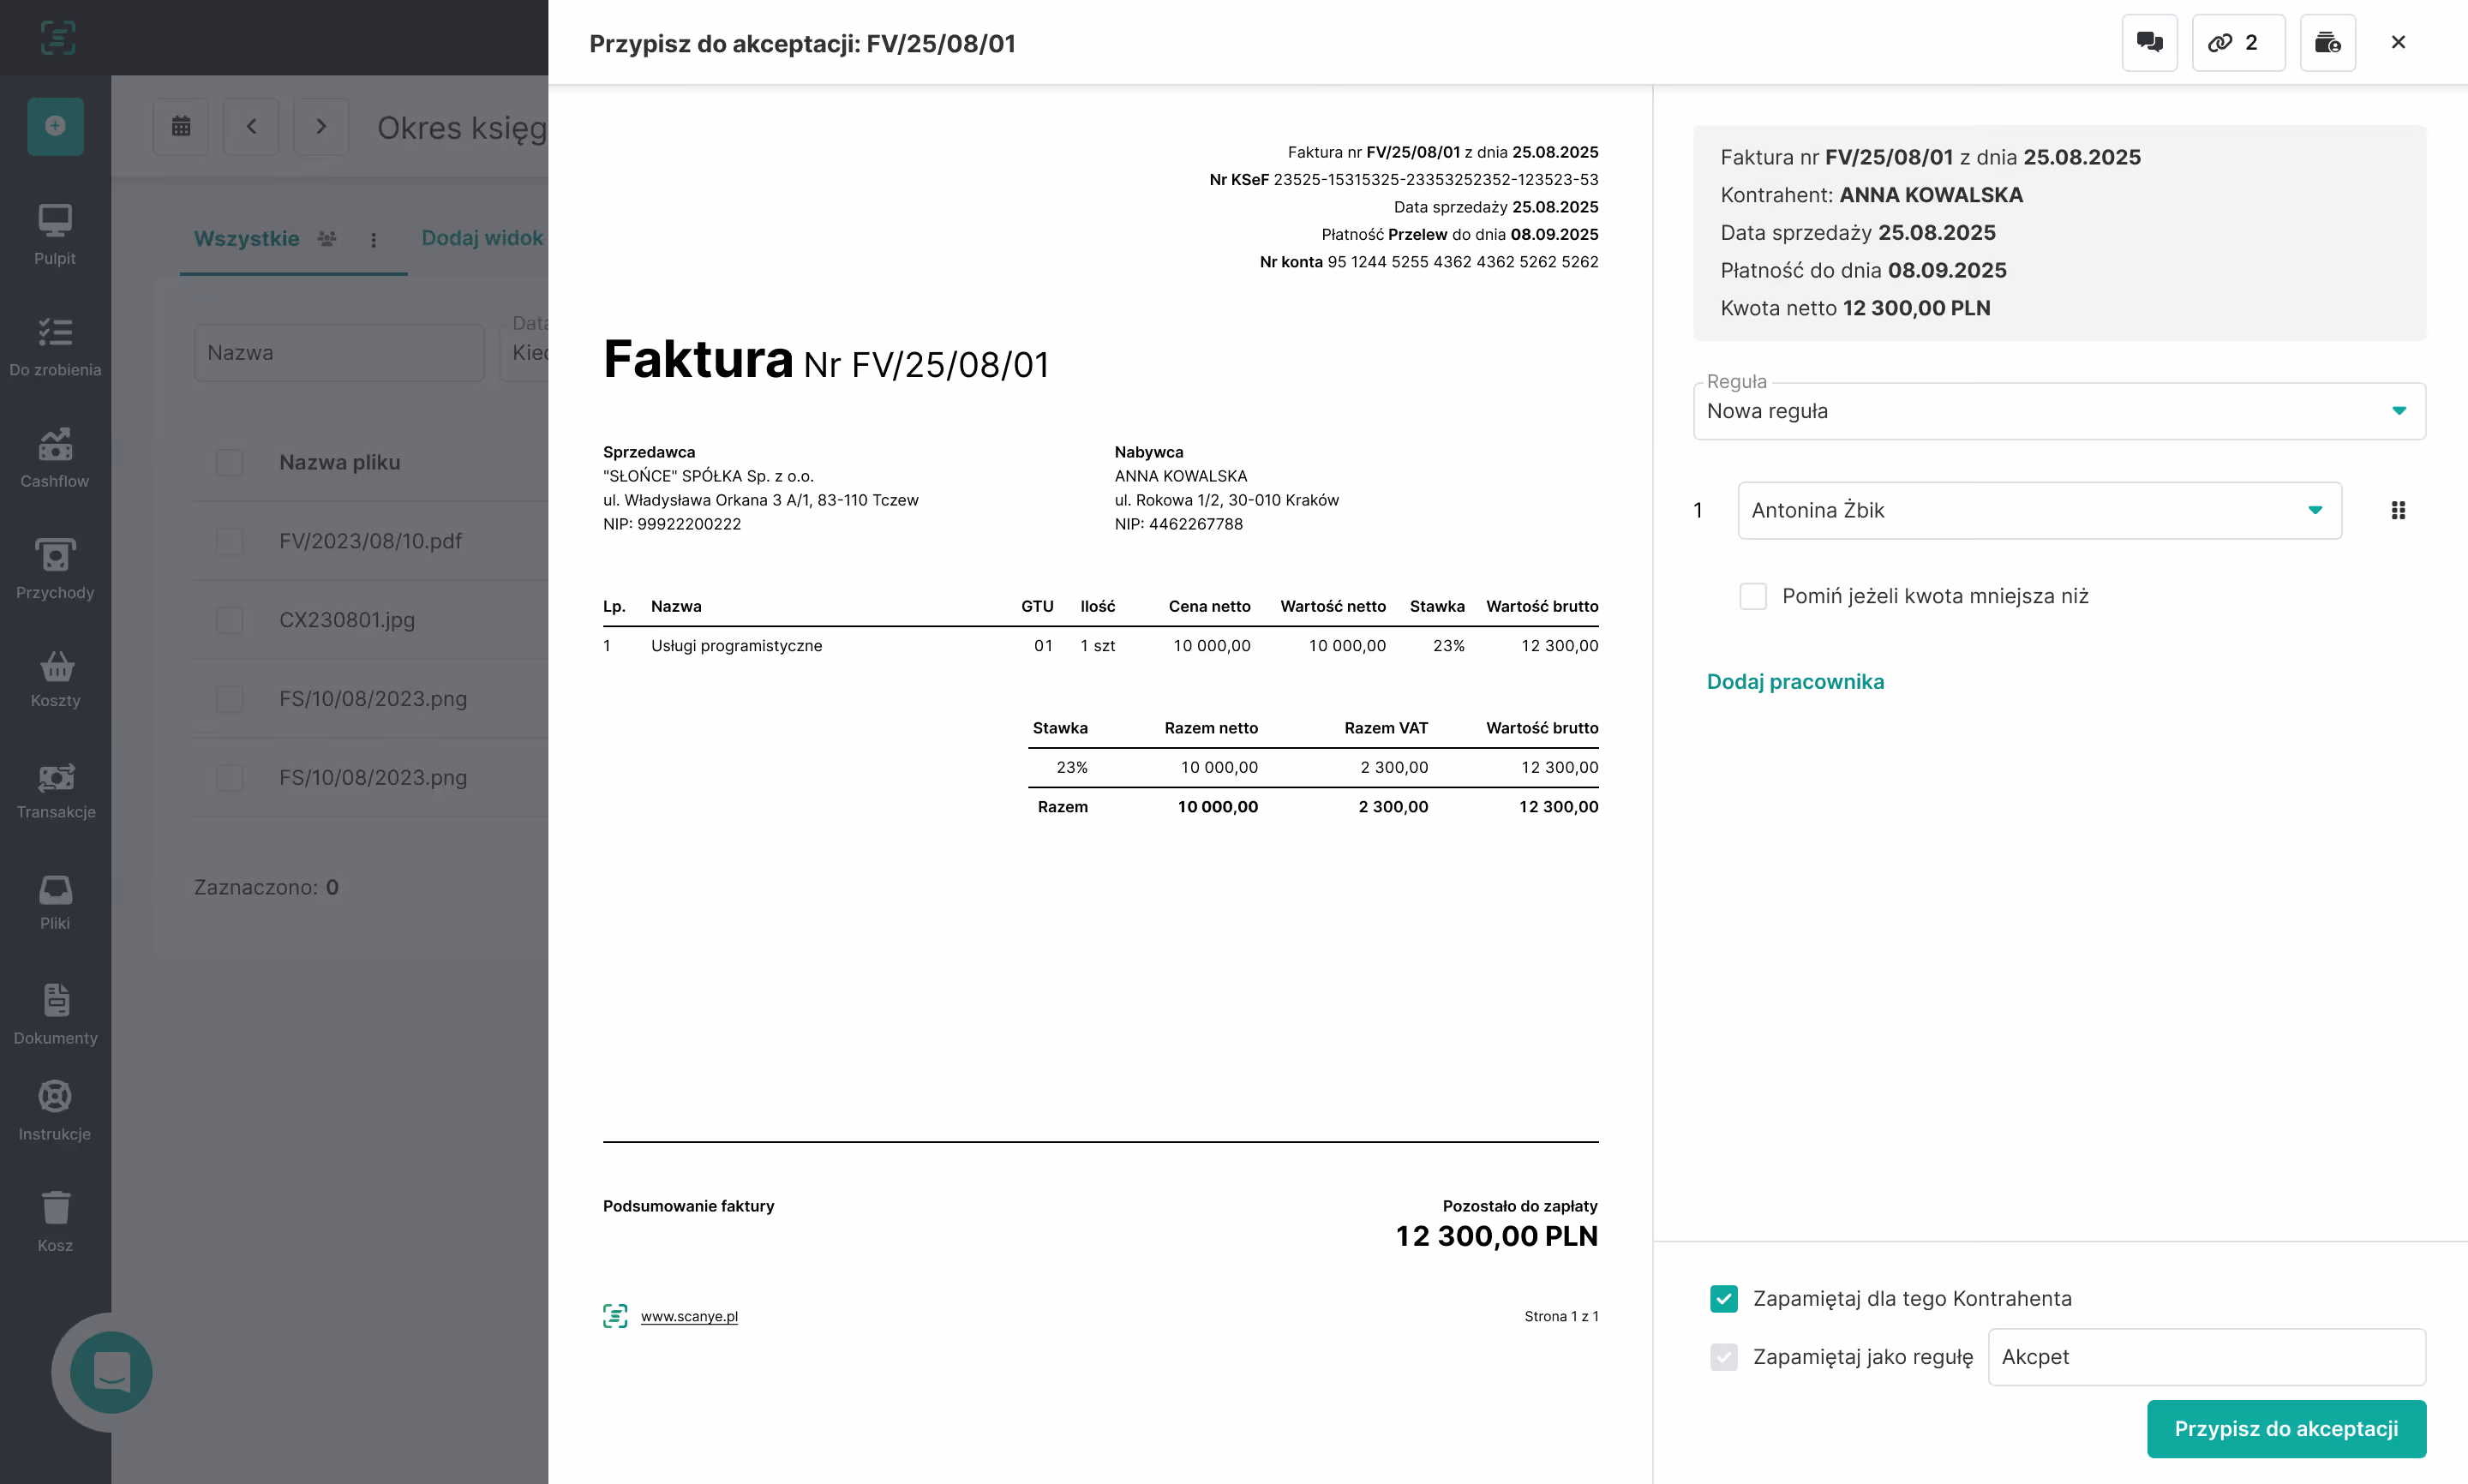Image resolution: width=2468 pixels, height=1484 pixels.
Task: Uncheck Zapamiętaj dla tego Kontrahenta
Action: coord(1724,1298)
